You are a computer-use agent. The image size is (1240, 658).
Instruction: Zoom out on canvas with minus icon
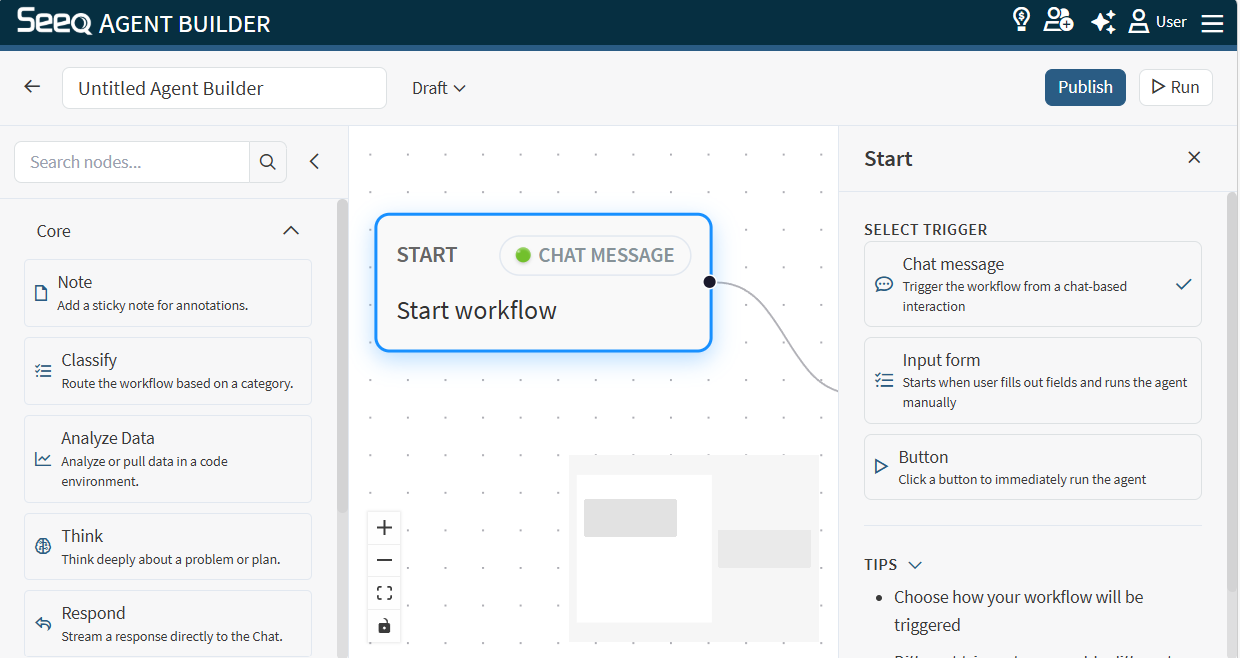click(x=384, y=561)
